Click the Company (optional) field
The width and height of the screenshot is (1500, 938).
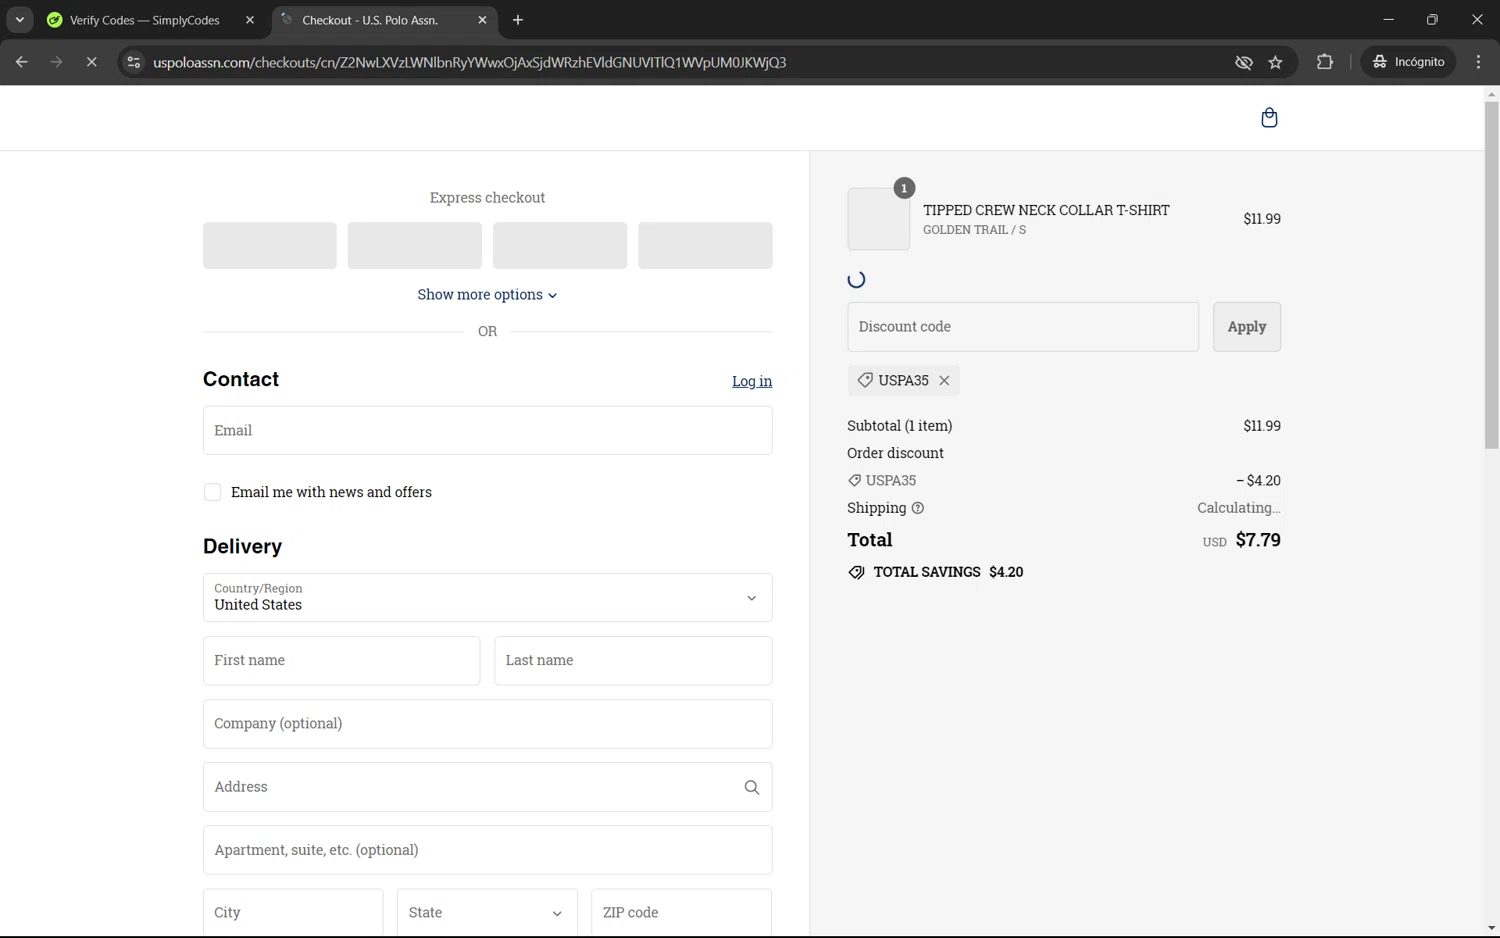pos(487,724)
